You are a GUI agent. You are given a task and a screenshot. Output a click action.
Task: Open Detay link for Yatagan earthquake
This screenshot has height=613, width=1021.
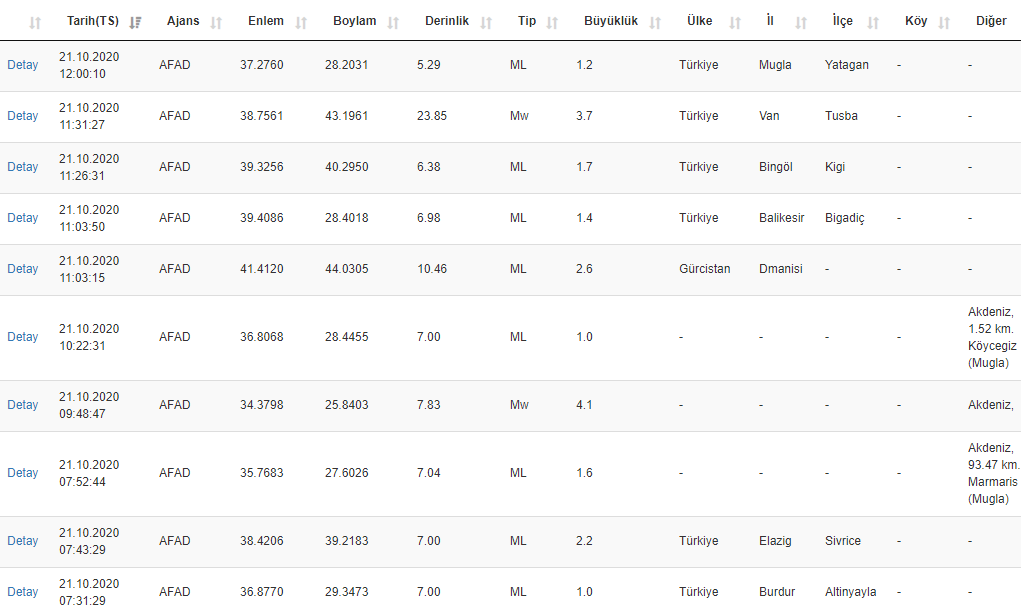pos(22,65)
